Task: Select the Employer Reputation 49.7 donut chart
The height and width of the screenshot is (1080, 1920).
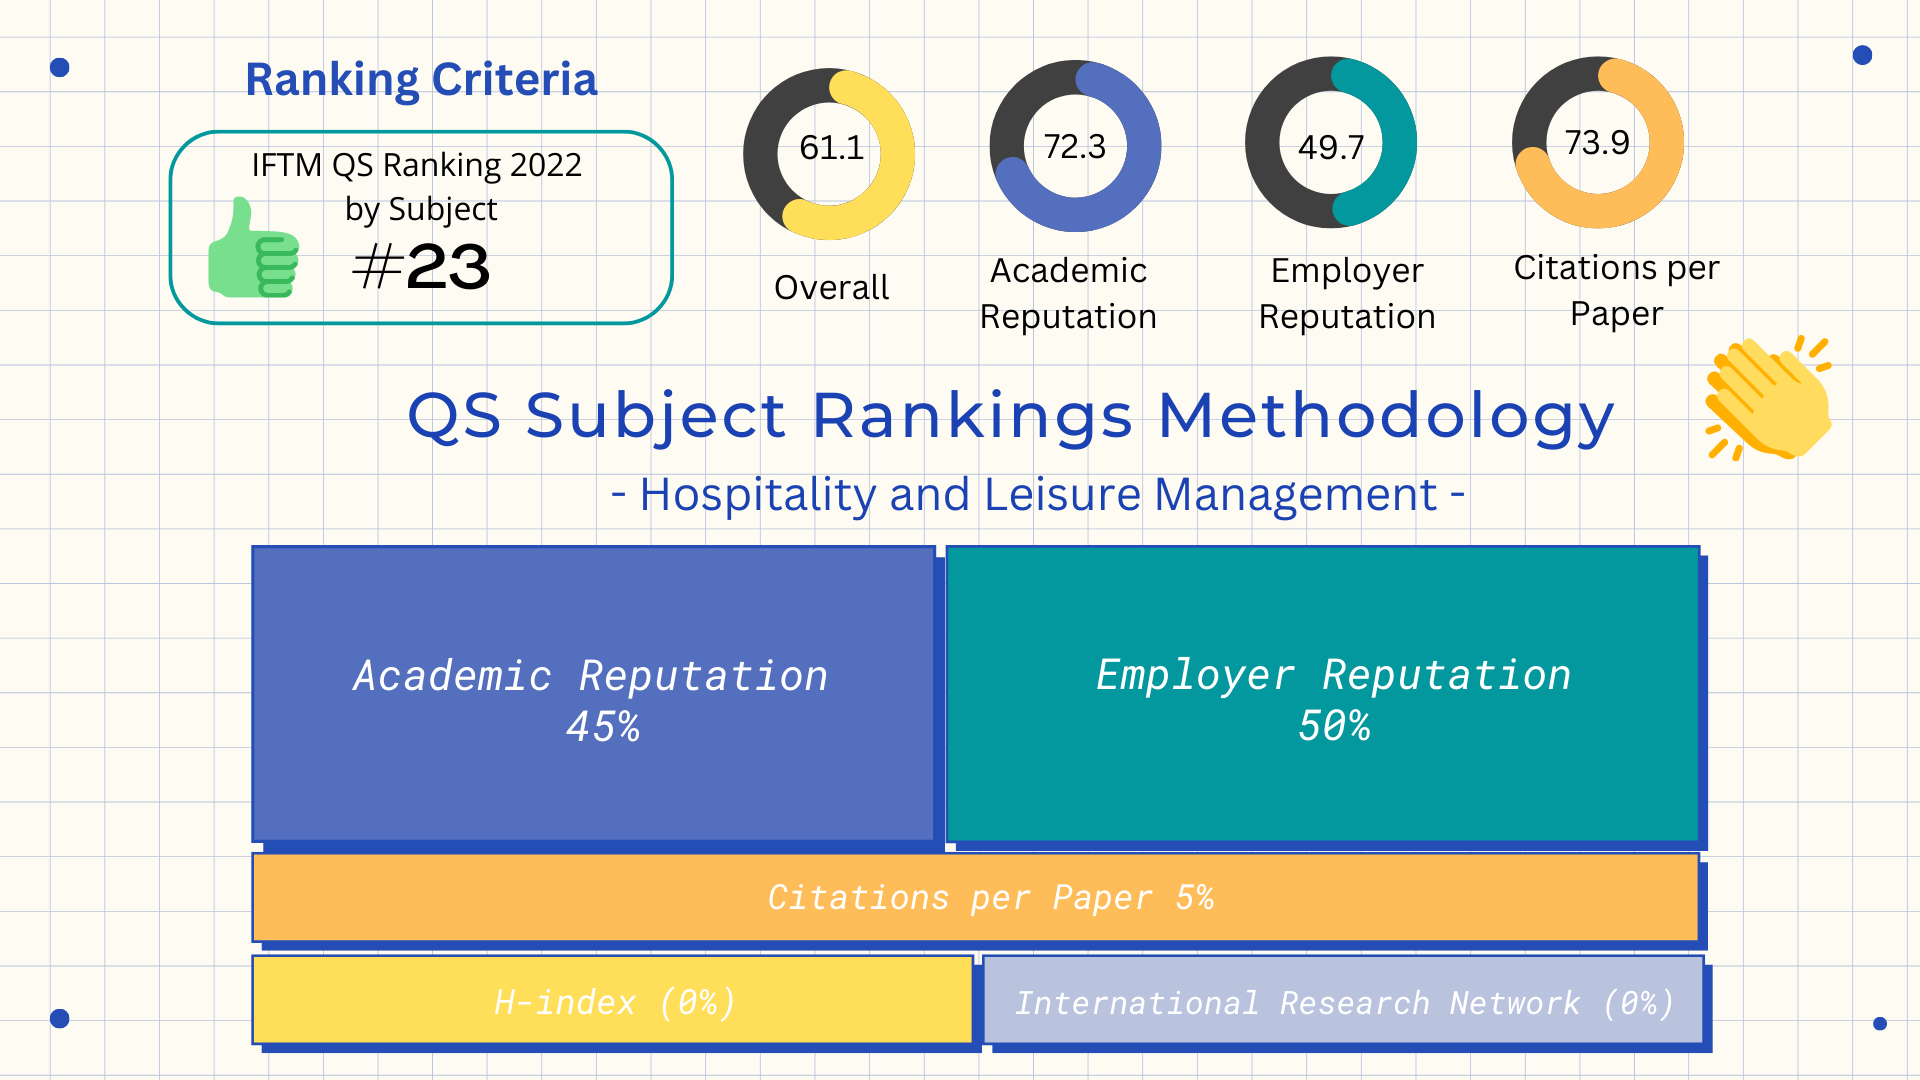Action: click(1331, 143)
